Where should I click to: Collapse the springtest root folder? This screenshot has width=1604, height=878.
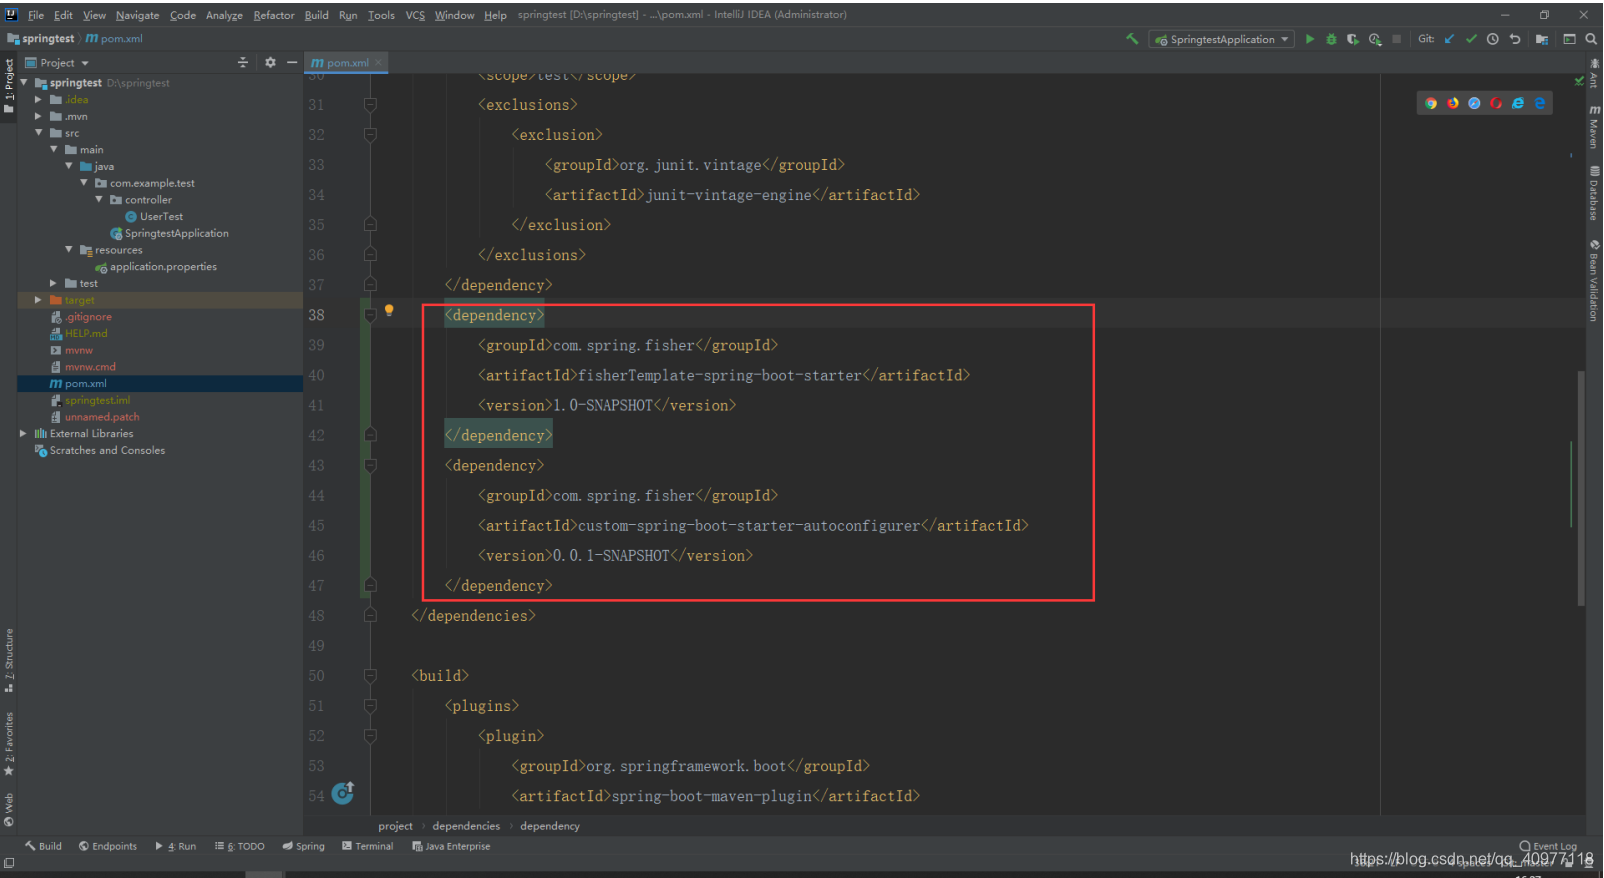(24, 83)
